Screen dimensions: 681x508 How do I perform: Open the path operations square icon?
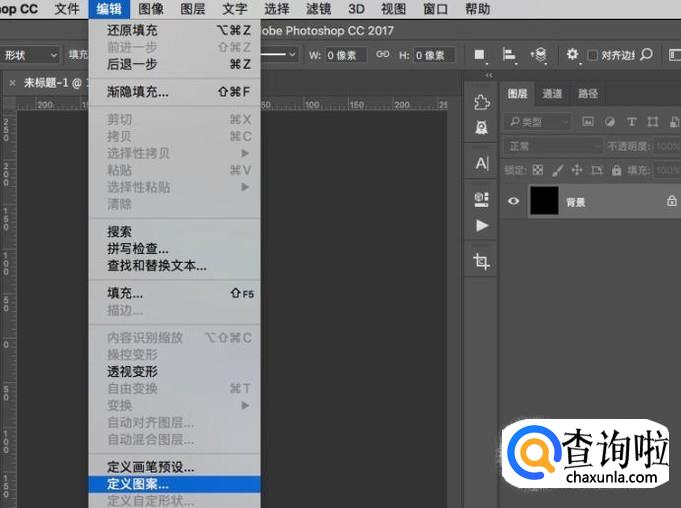tap(479, 55)
